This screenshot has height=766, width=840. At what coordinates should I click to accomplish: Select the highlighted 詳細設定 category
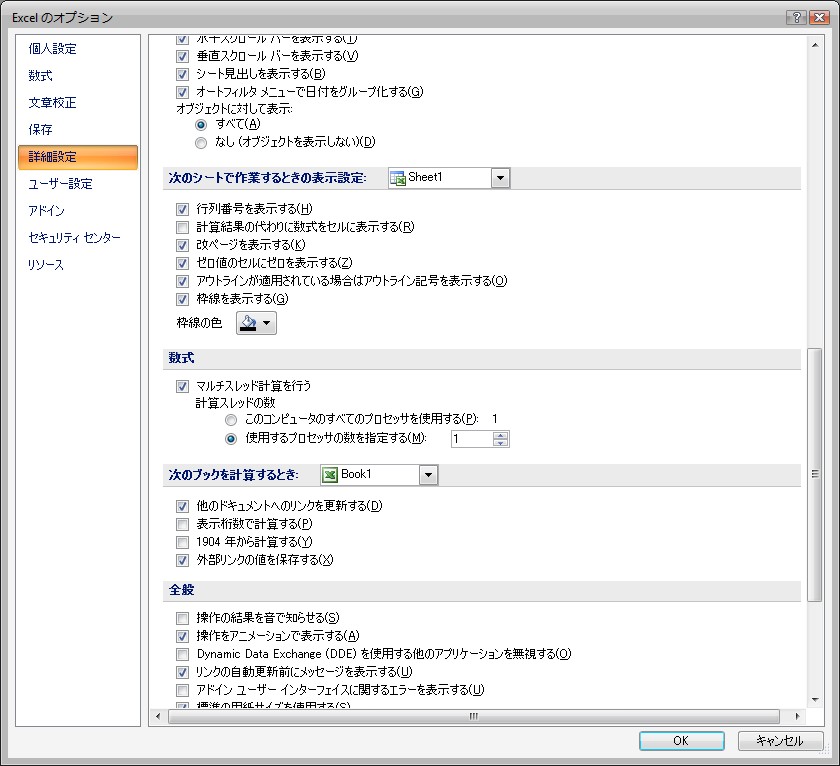click(78, 157)
